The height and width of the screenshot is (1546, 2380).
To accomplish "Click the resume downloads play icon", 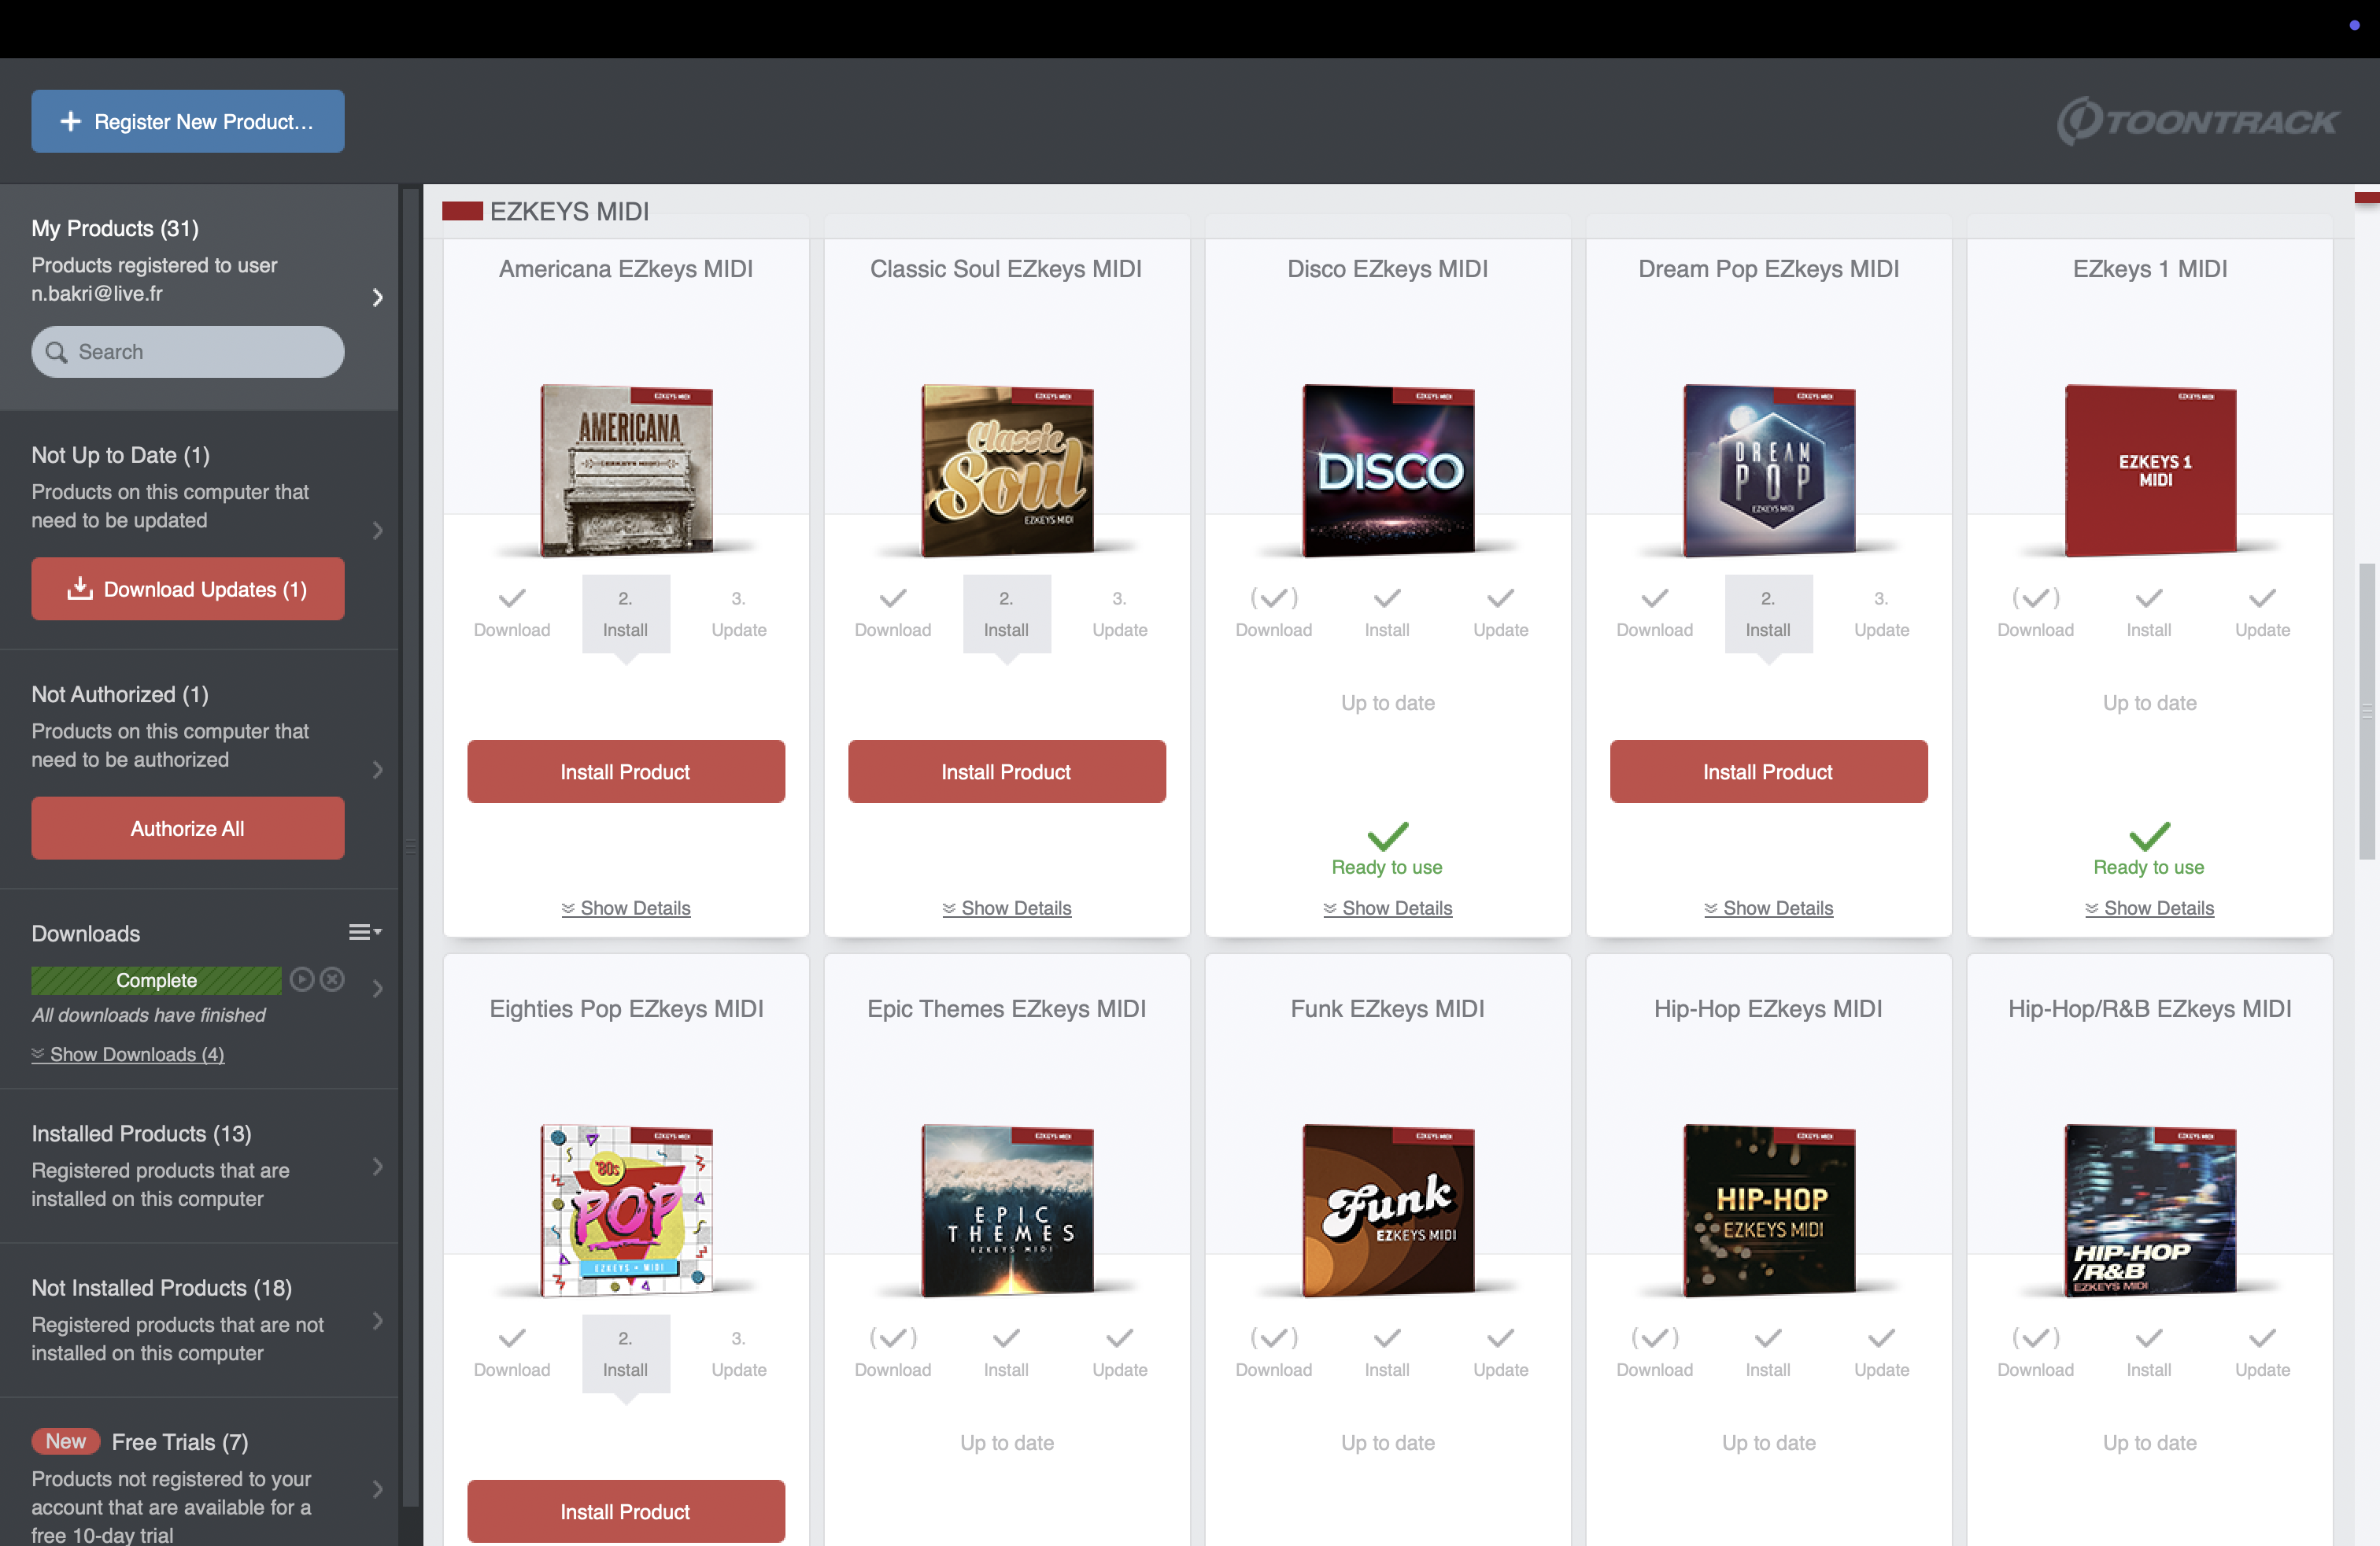I will pyautogui.click(x=302, y=979).
